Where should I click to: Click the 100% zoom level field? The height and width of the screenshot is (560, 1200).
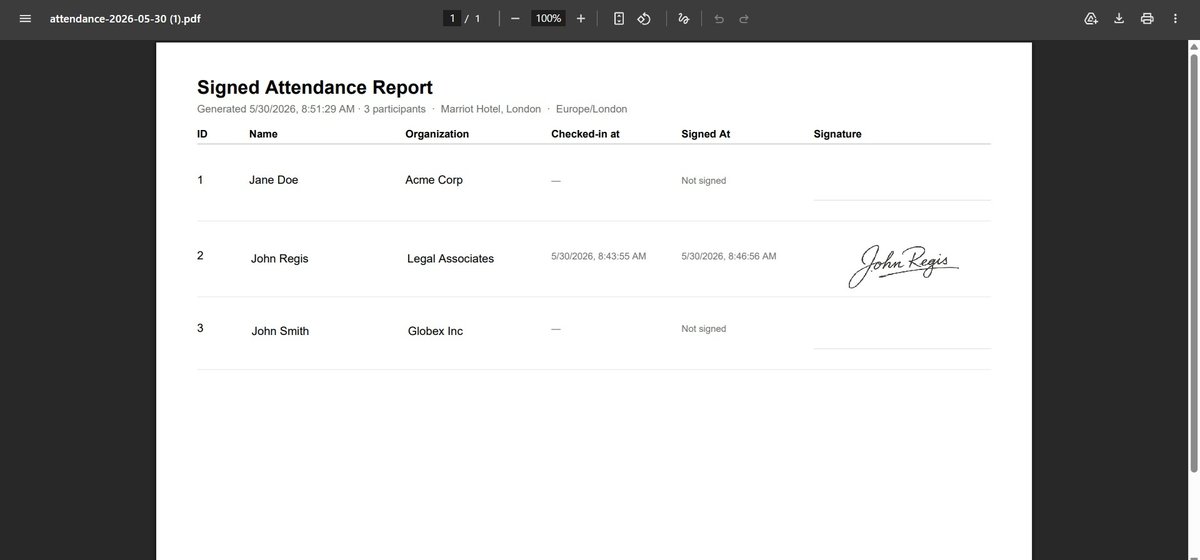pyautogui.click(x=548, y=19)
